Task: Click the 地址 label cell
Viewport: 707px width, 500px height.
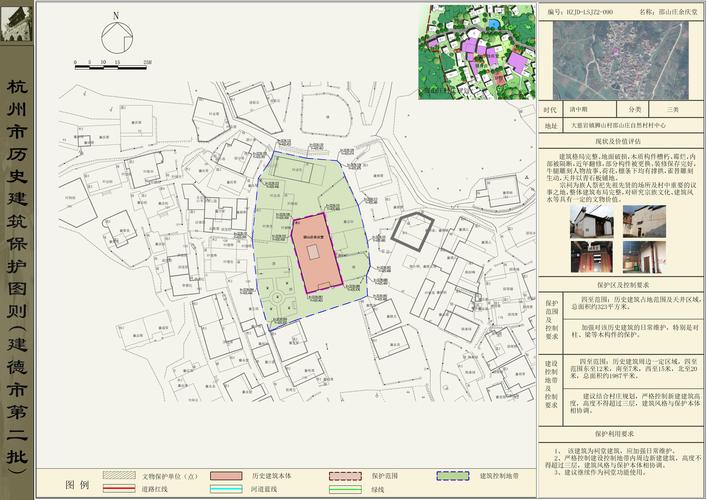Action: [x=551, y=126]
